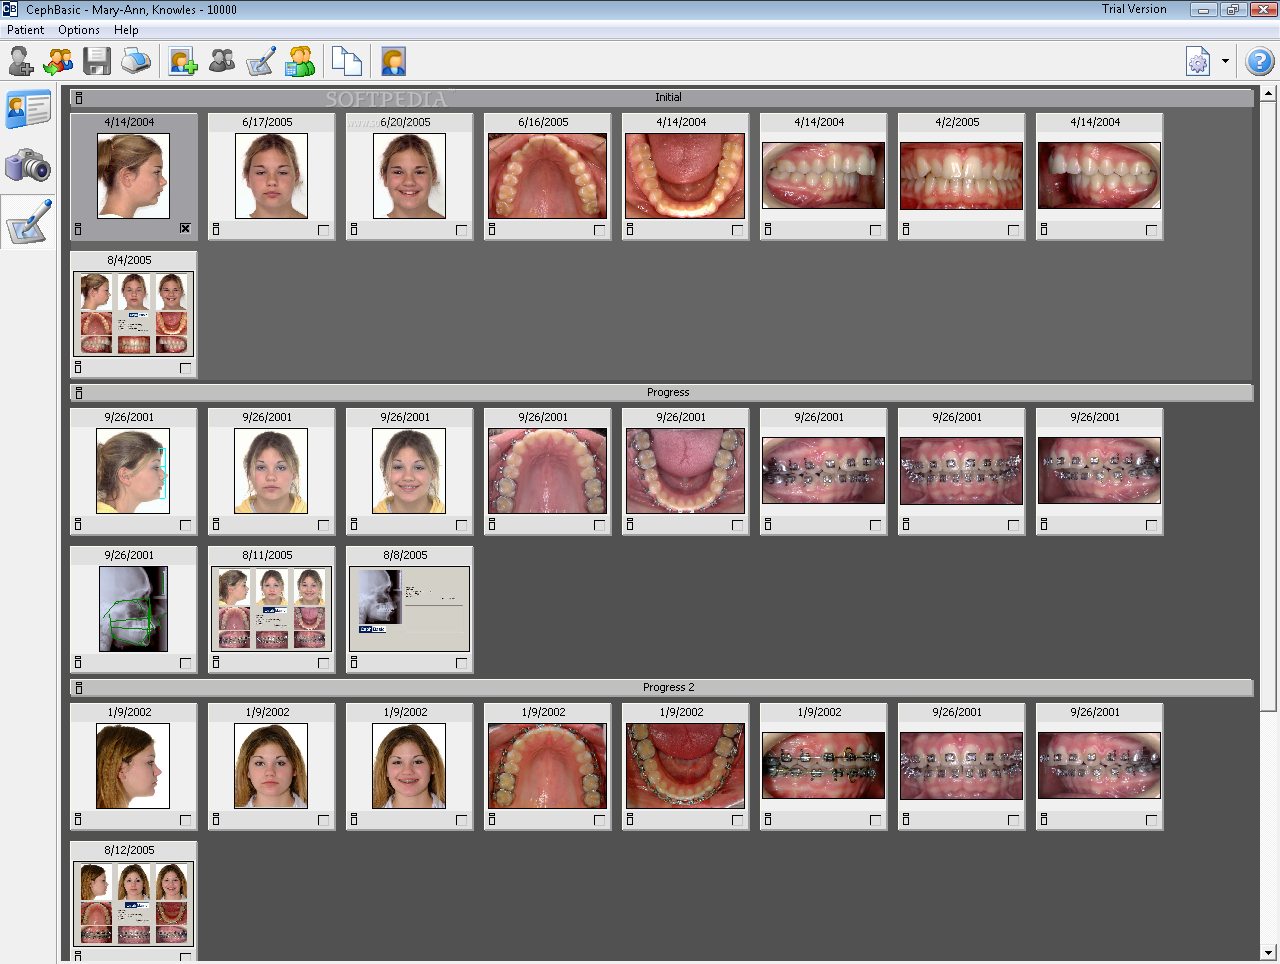Click the new patient toolbar icon

pyautogui.click(x=21, y=61)
